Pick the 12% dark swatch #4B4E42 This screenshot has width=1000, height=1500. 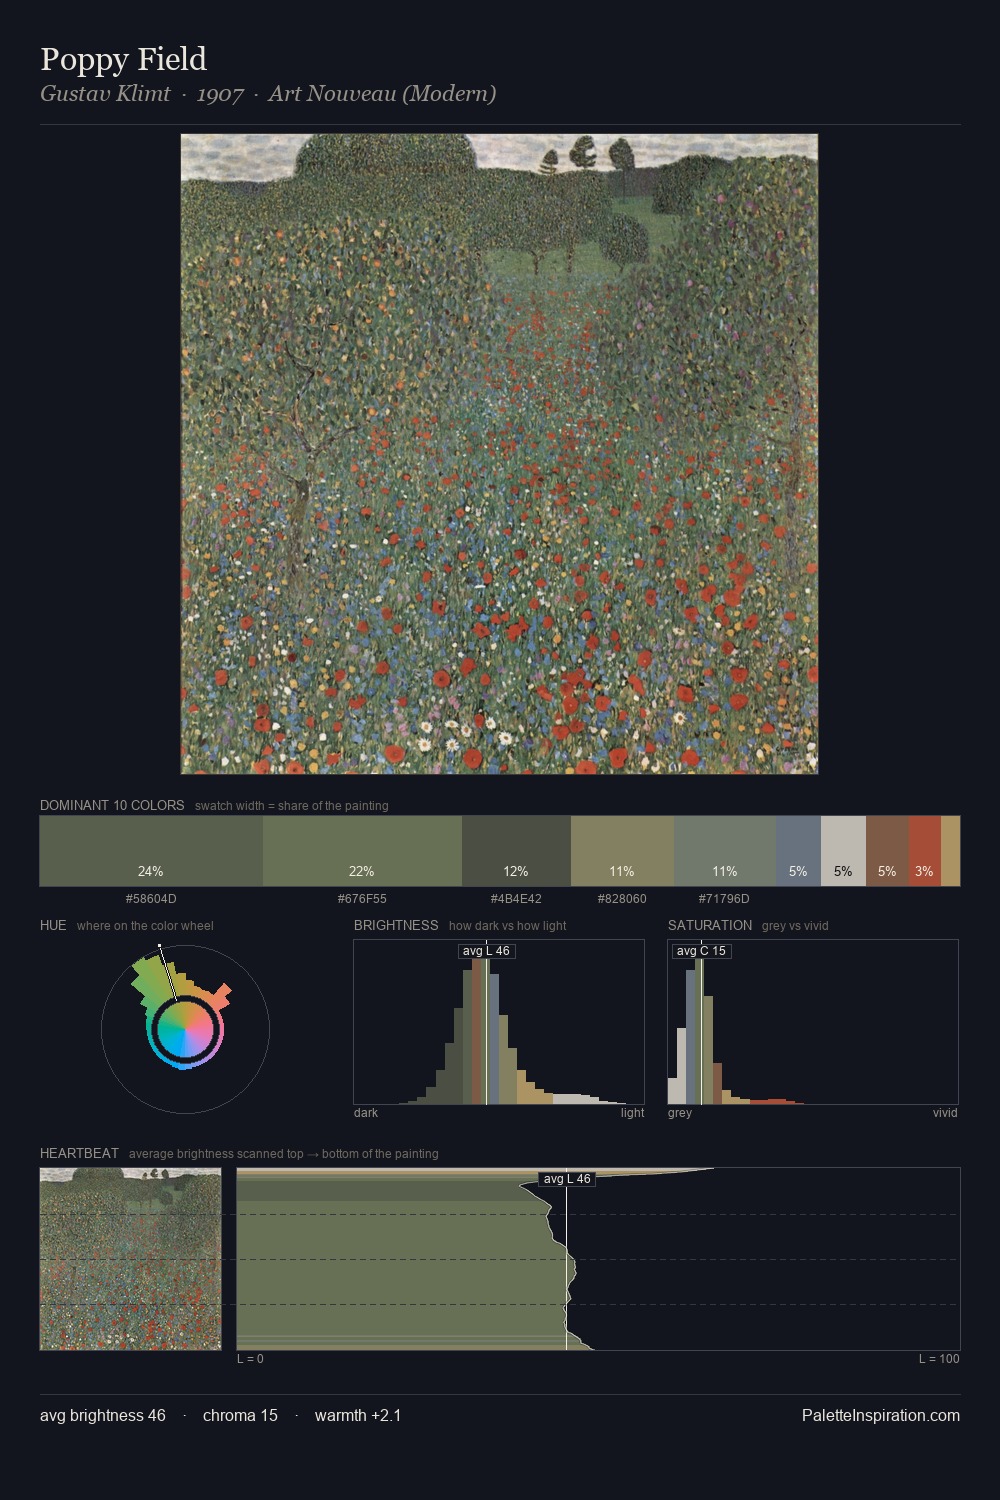click(516, 851)
